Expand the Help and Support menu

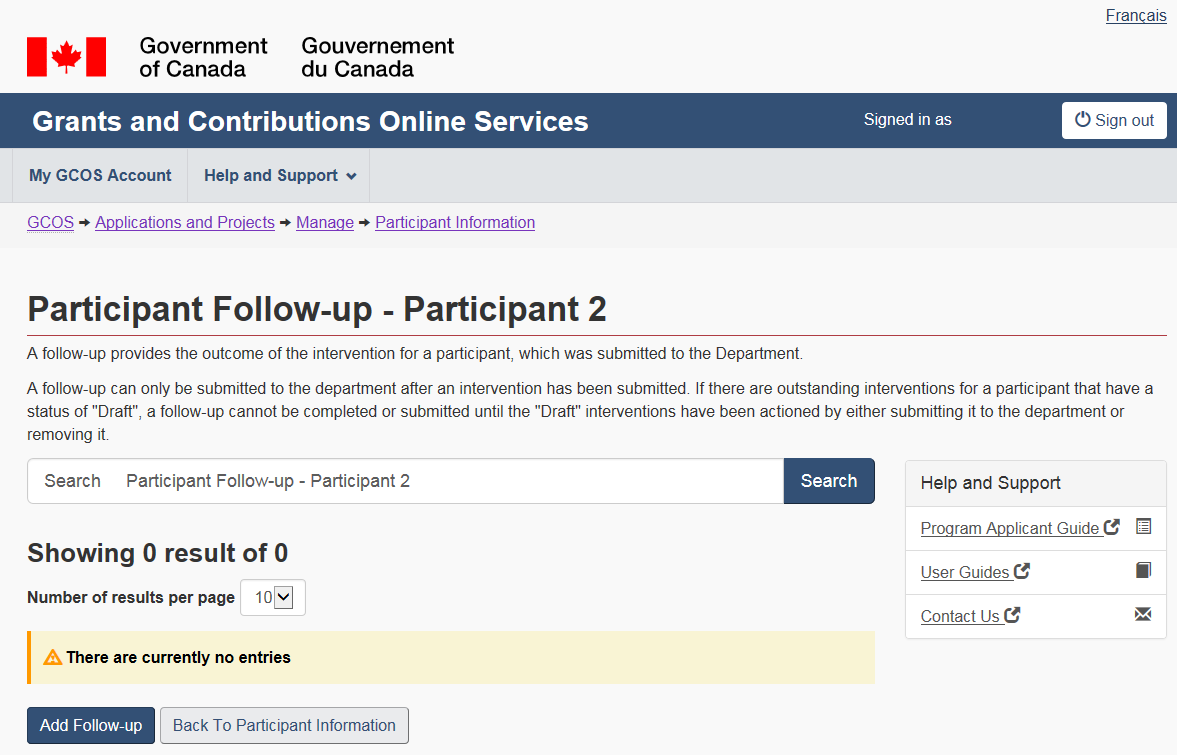pyautogui.click(x=279, y=176)
